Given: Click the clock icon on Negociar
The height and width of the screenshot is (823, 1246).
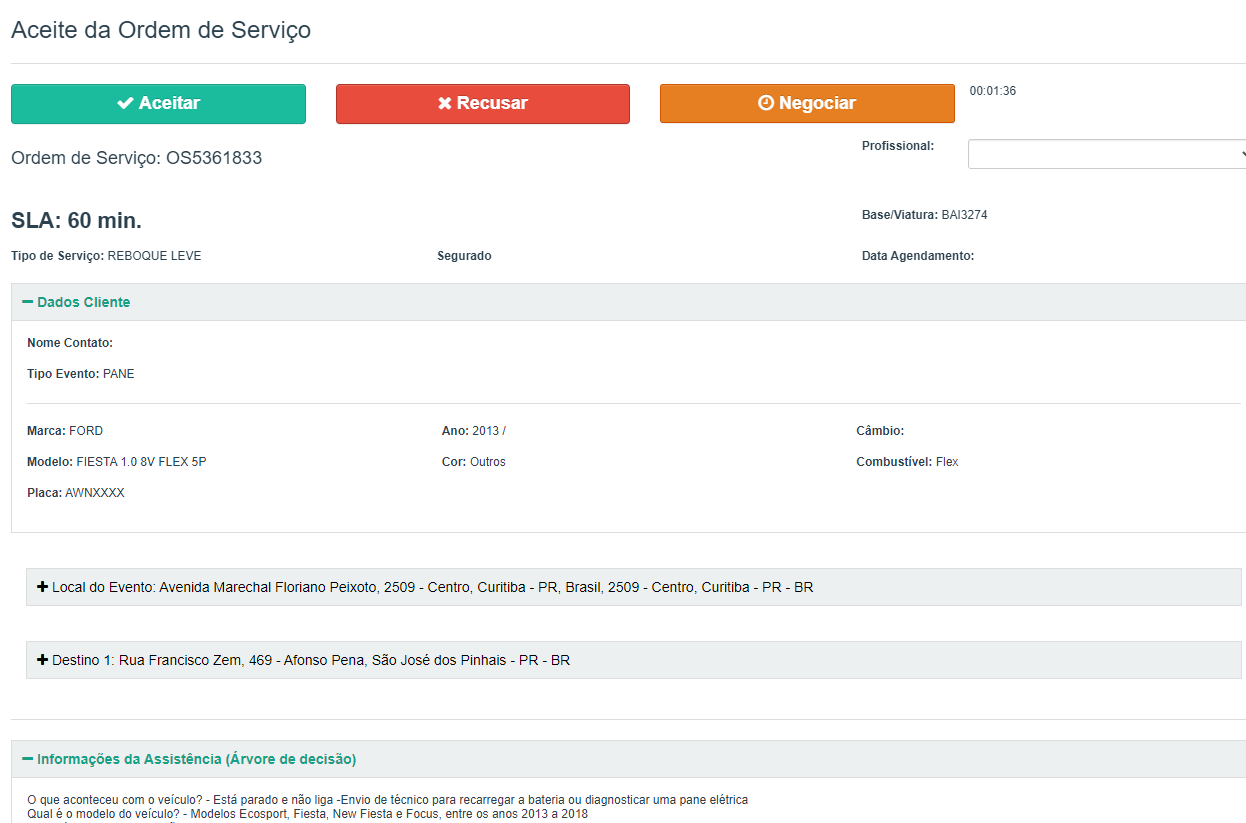Looking at the screenshot, I should coord(766,104).
